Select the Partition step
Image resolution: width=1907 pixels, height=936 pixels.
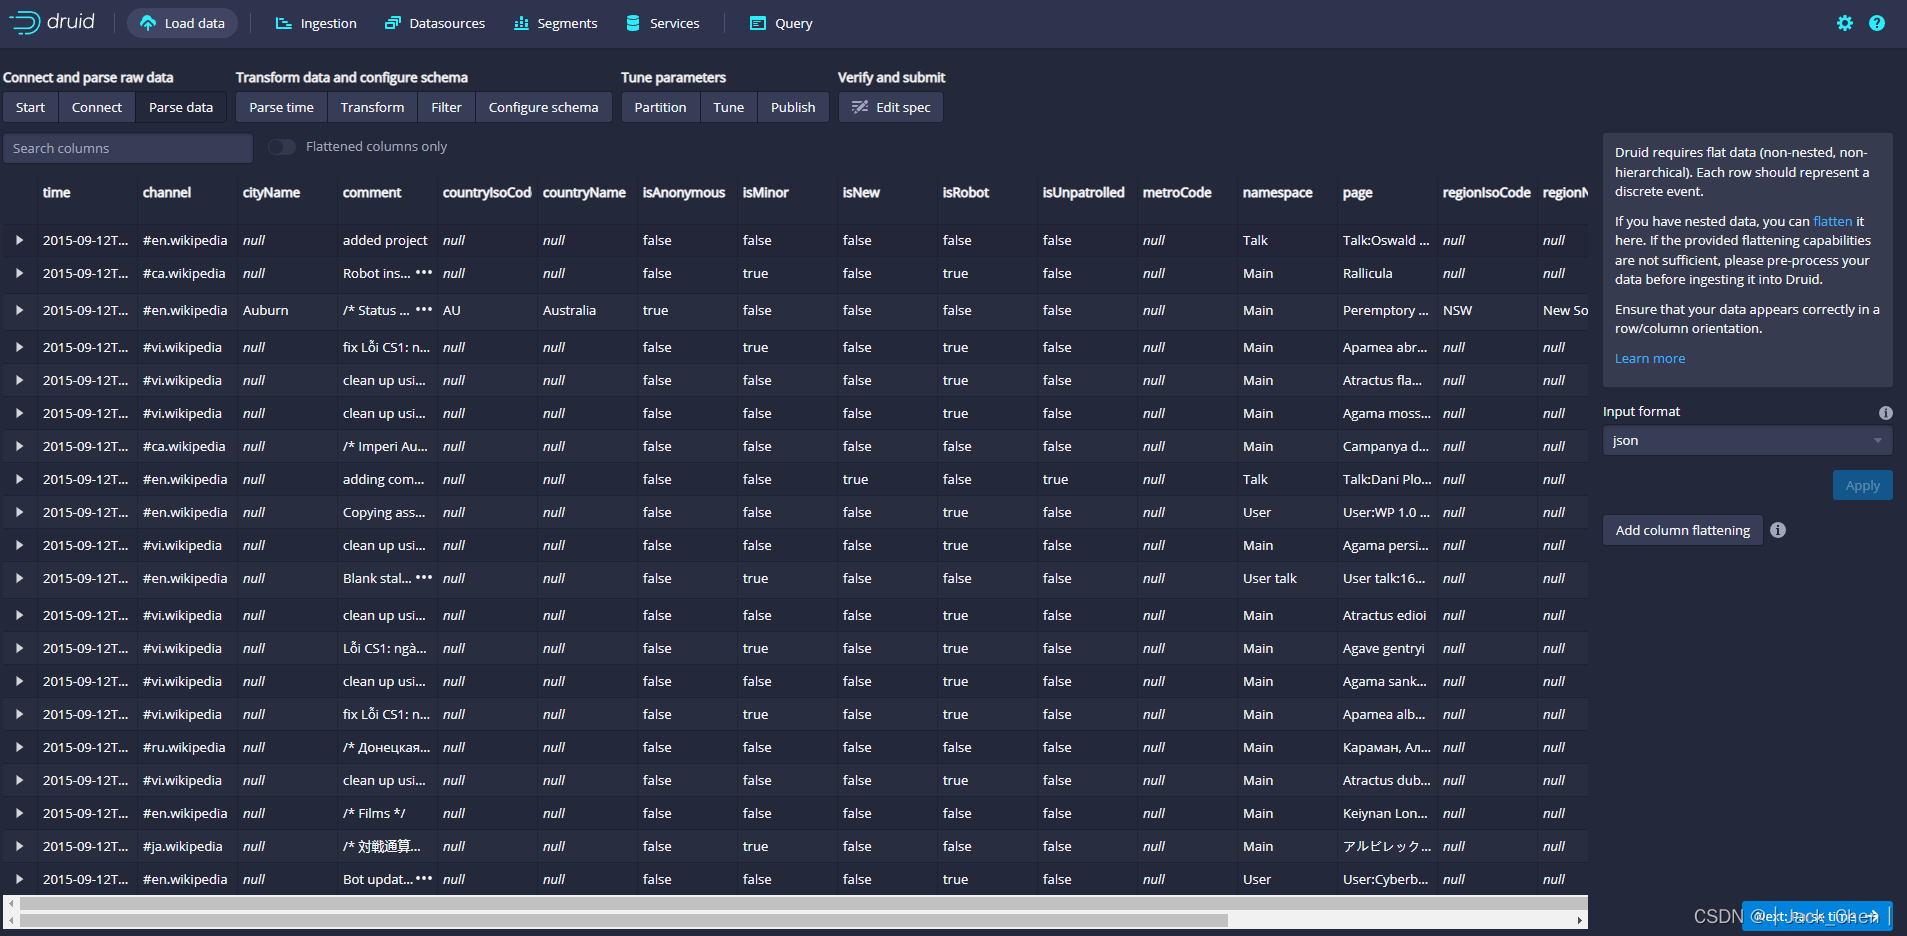[660, 107]
